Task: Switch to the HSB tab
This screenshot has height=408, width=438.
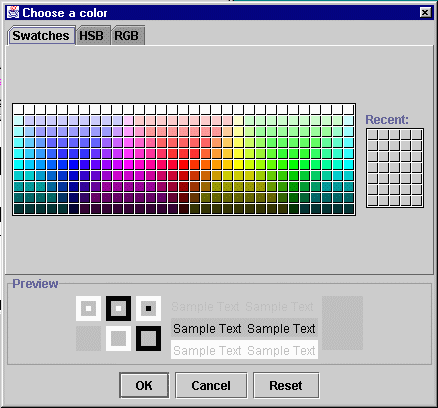Action: coord(93,35)
